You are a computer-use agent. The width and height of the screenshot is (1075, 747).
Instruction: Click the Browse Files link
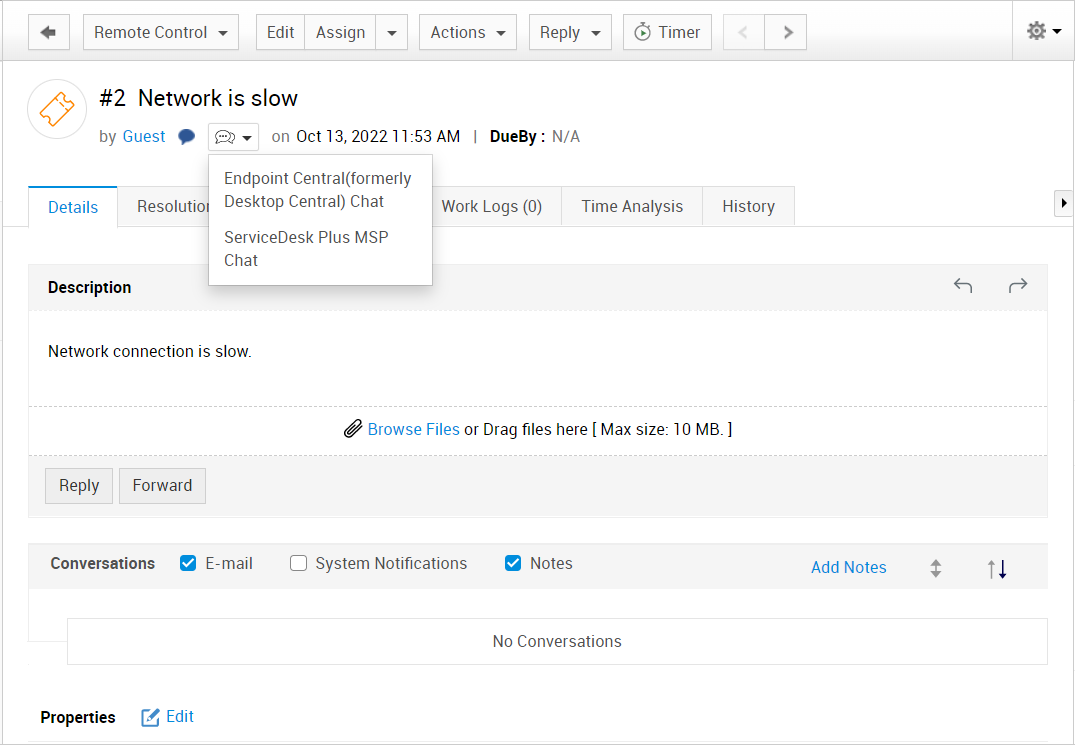click(413, 429)
